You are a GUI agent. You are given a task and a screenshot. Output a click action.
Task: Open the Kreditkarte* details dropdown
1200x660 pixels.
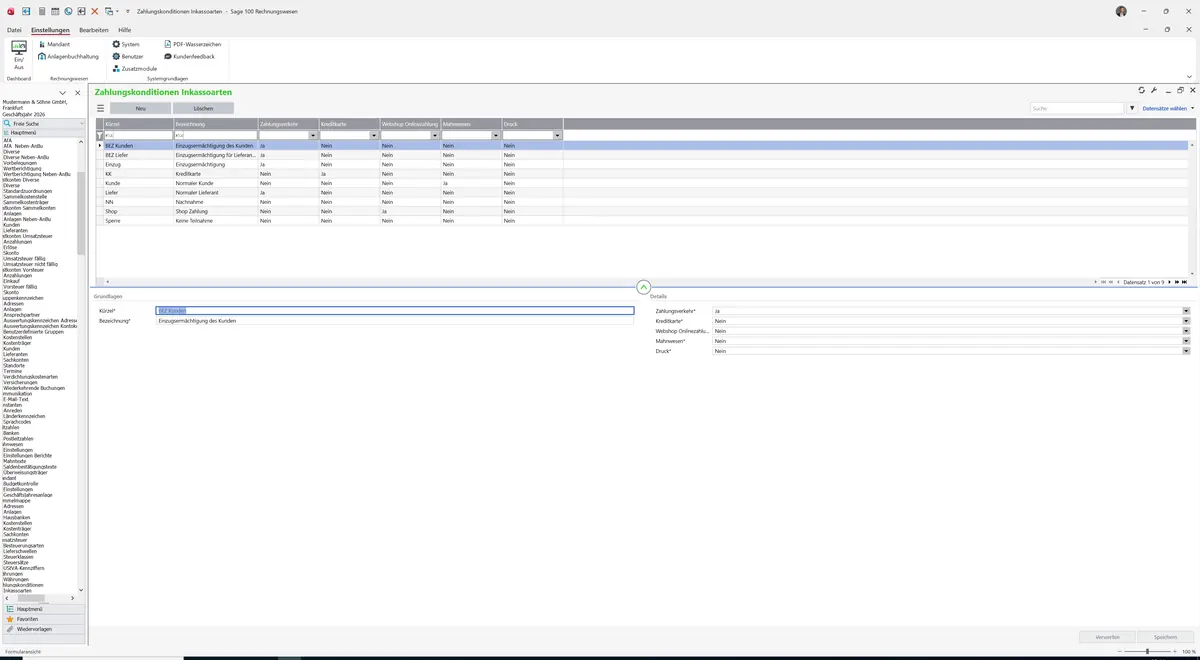pos(1186,321)
